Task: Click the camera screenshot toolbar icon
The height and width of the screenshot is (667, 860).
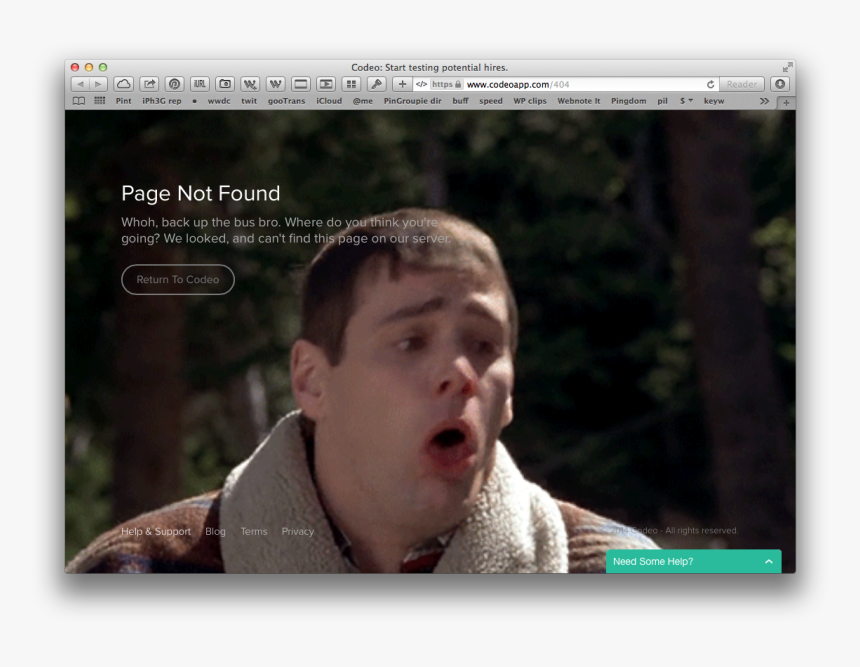Action: point(225,84)
